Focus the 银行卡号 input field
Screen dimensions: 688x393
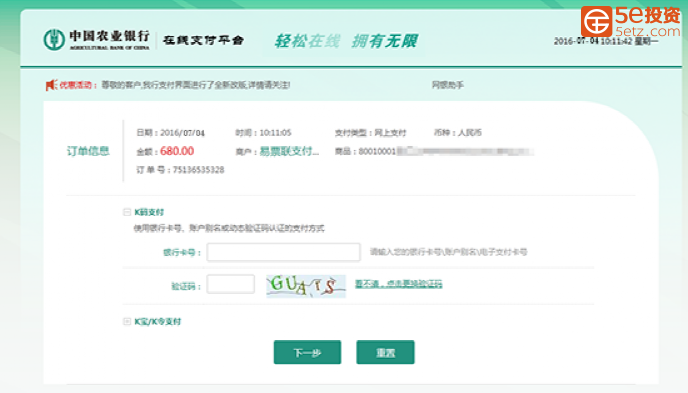[x=283, y=252]
